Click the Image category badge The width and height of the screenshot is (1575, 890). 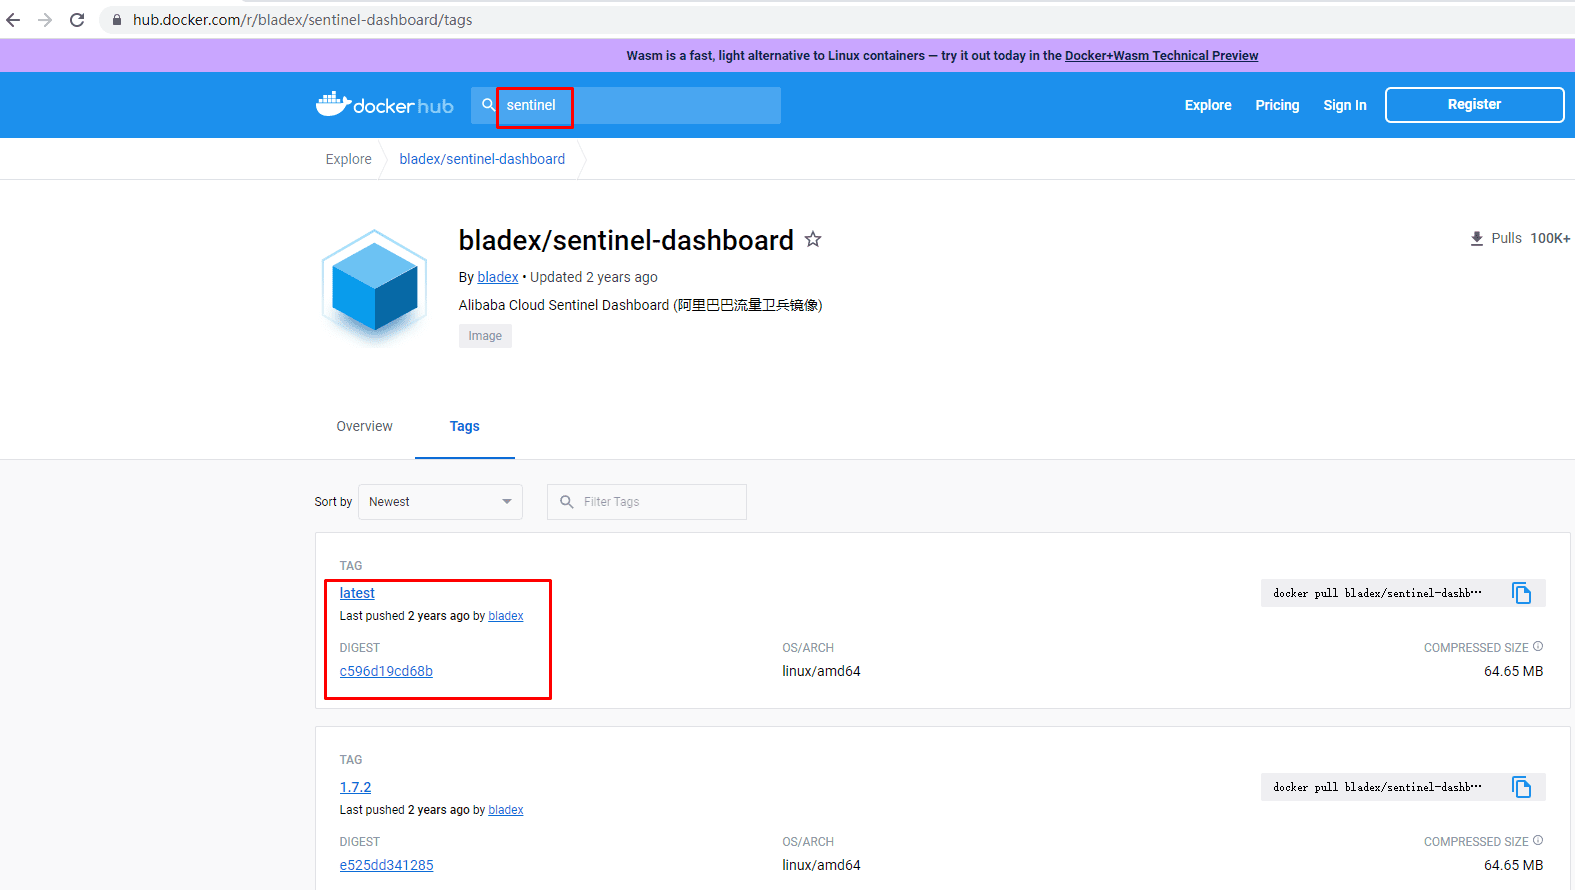click(x=485, y=336)
